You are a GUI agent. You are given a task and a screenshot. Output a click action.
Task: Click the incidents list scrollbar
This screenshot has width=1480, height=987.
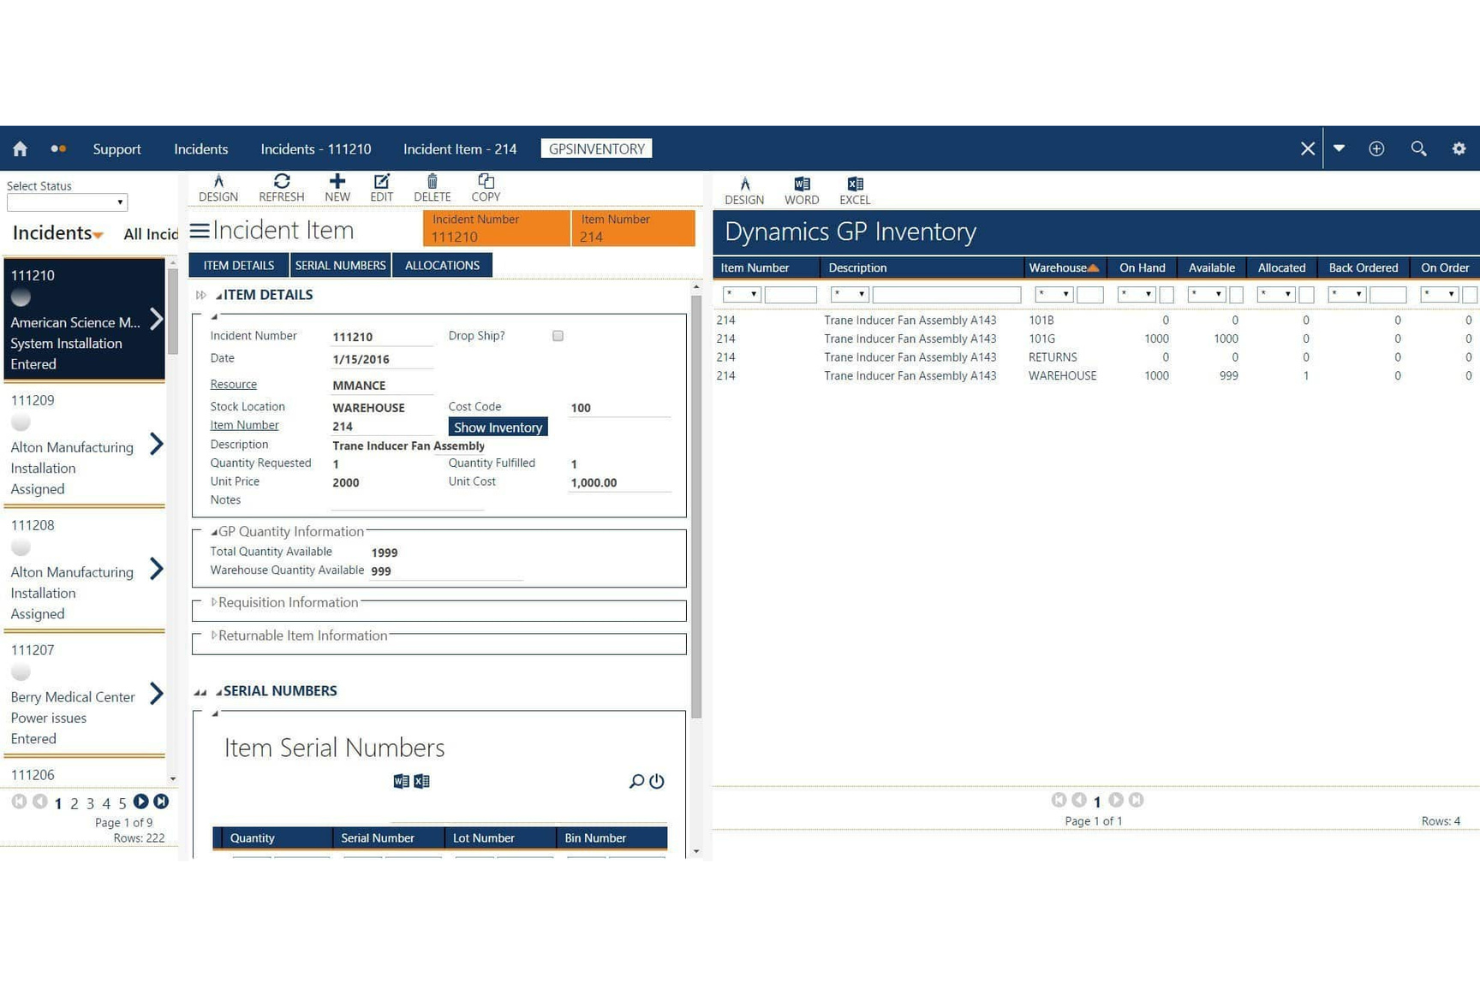(173, 310)
